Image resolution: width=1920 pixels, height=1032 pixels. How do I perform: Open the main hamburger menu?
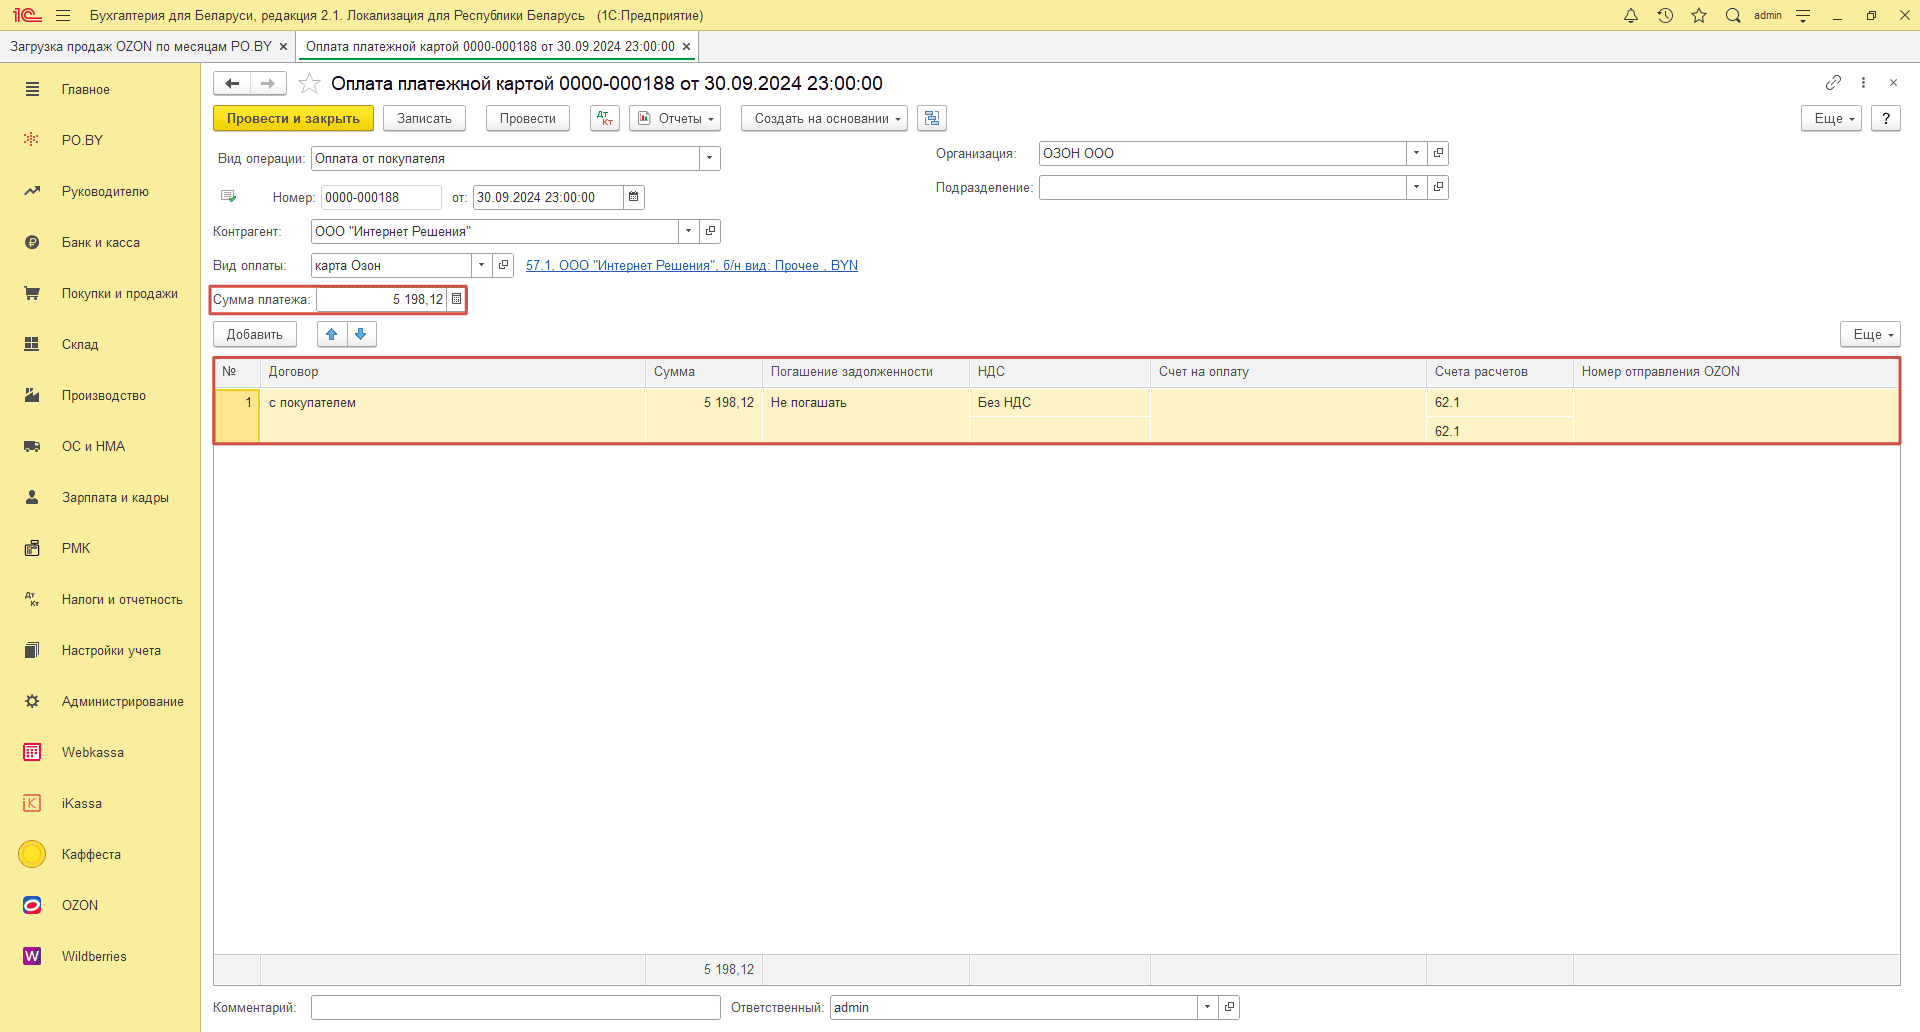pos(63,15)
